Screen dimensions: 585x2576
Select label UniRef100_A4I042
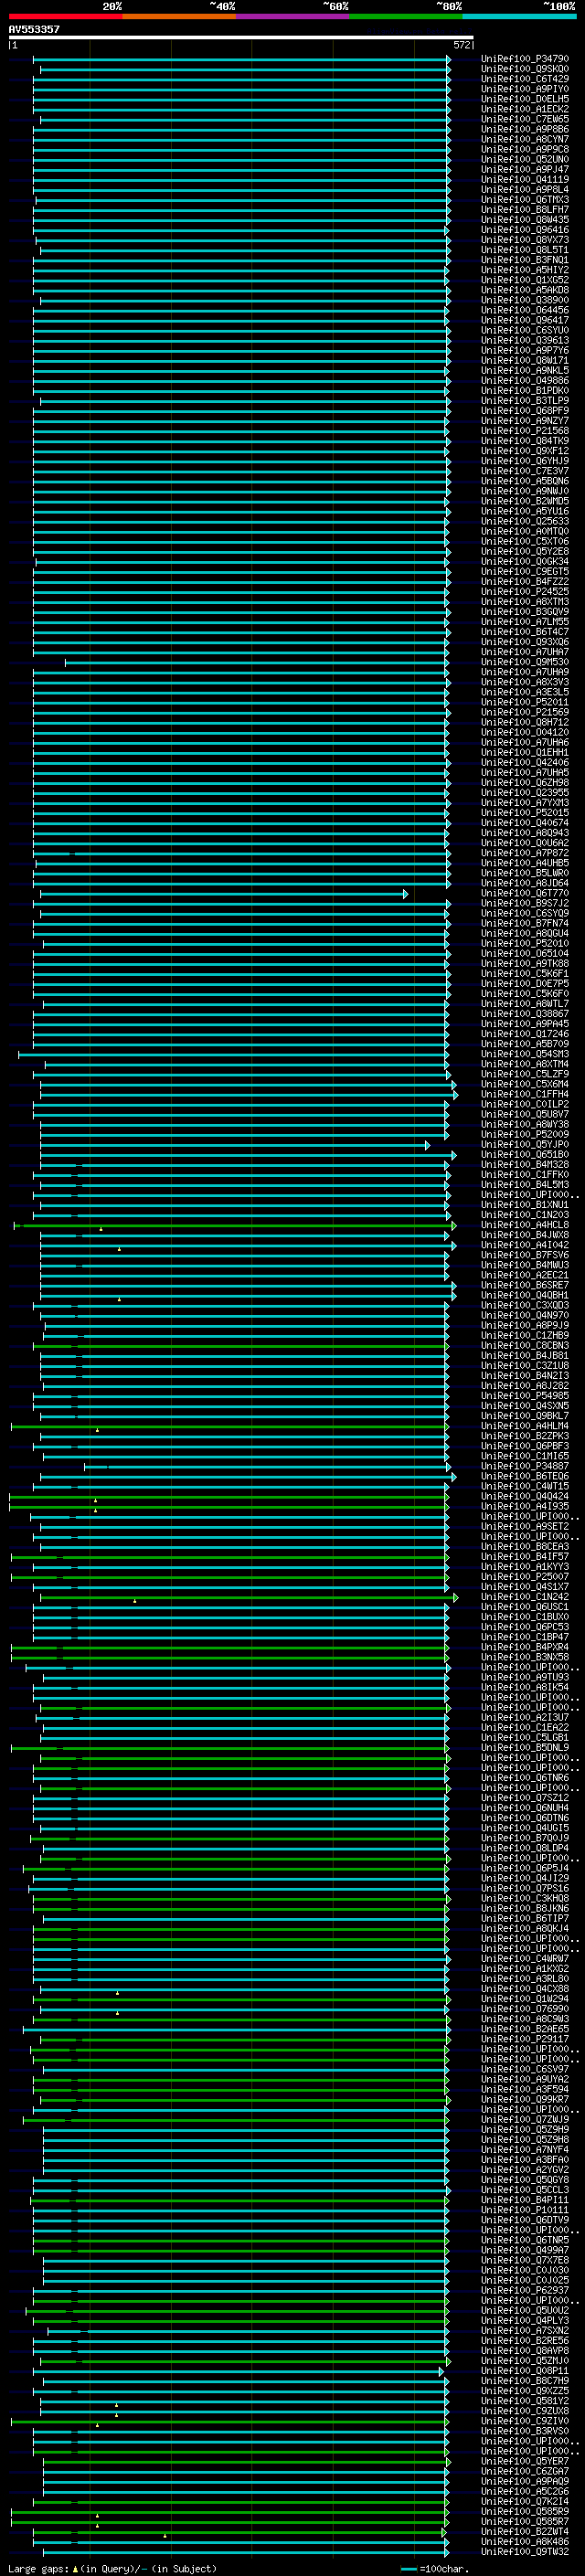(525, 1245)
